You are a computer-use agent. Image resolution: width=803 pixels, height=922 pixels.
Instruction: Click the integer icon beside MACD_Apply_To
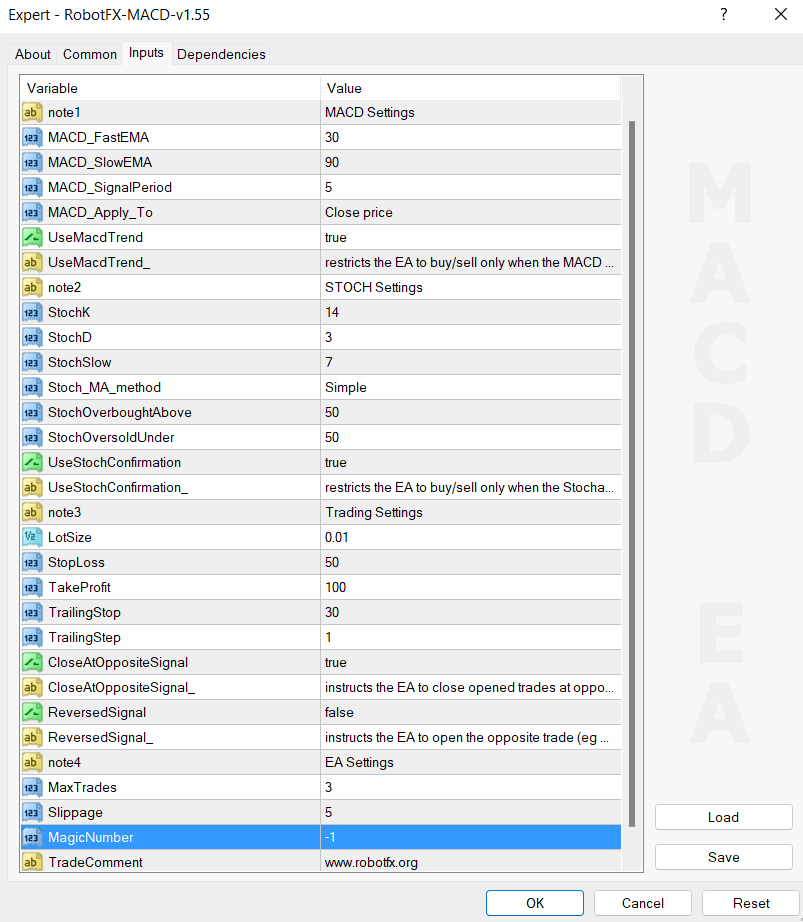tap(32, 212)
